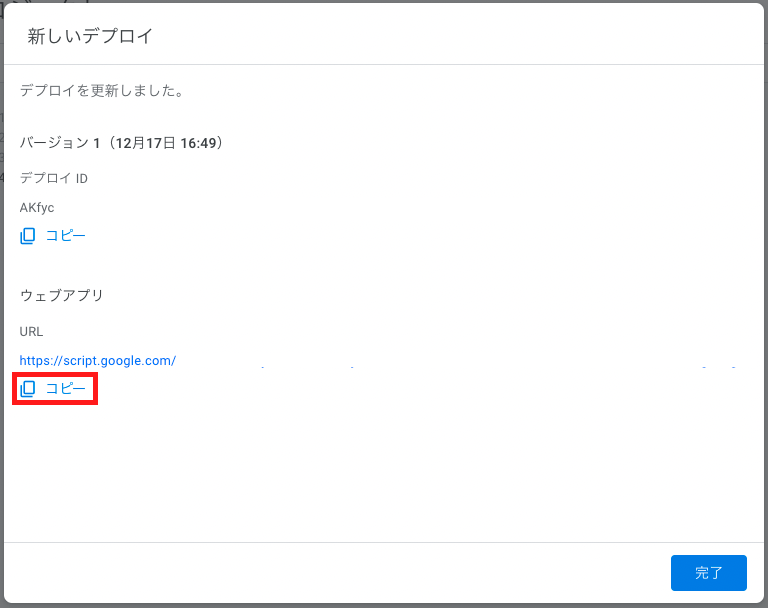Click the 完了 button to finish
Screen dimensions: 768x608
tap(708, 573)
